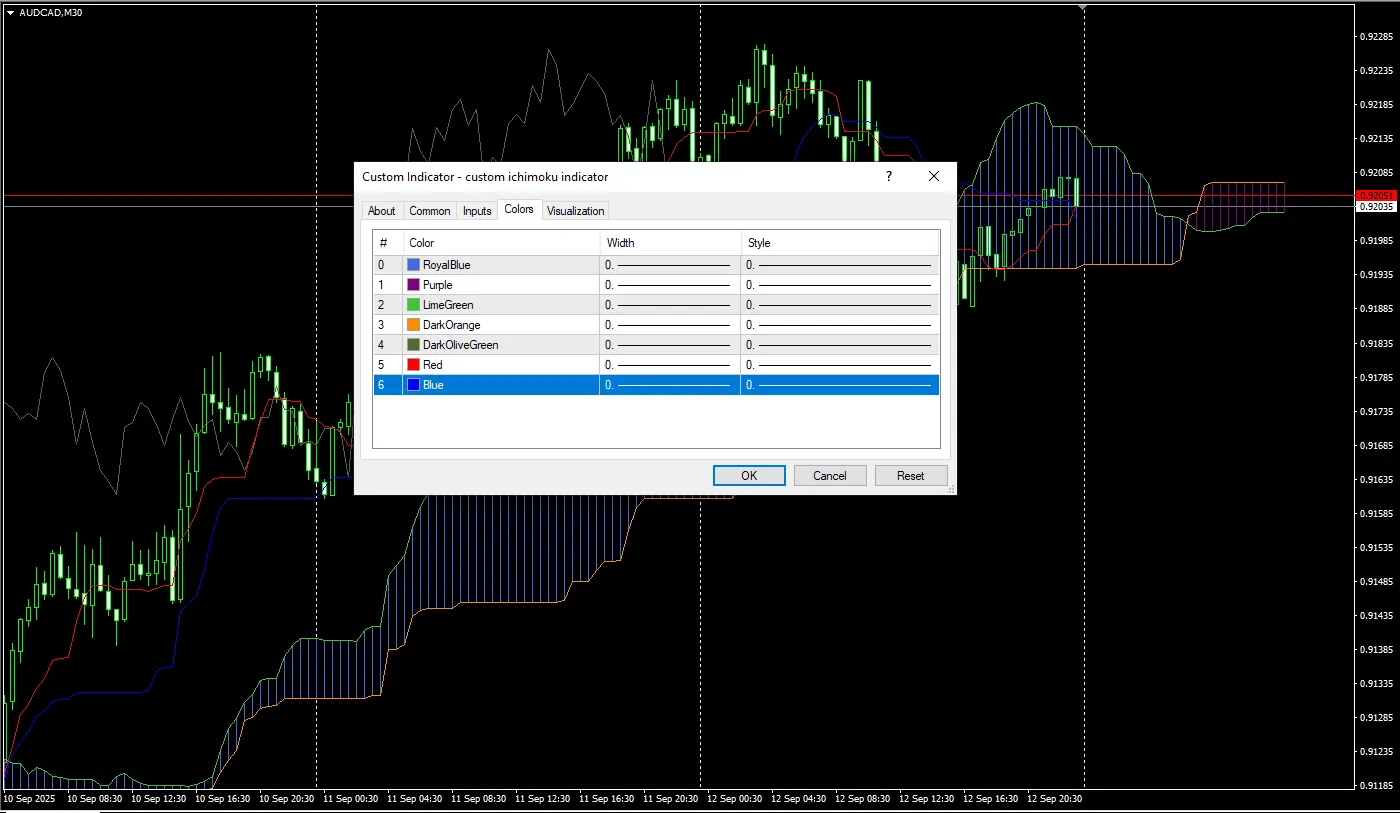Pick the DarkOrange color swatch
Viewport: 1400px width, 813px height.
click(x=414, y=325)
